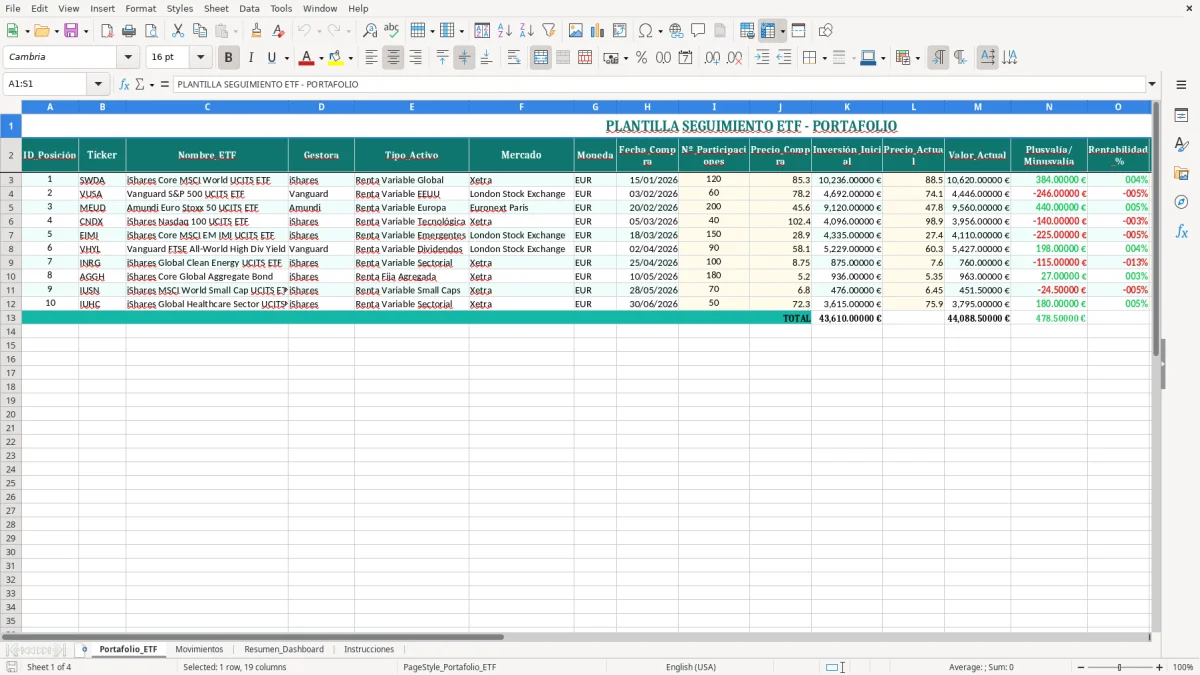This screenshot has width=1200, height=675.
Task: Click the Clone Formatting paintbrush
Action: point(257,31)
